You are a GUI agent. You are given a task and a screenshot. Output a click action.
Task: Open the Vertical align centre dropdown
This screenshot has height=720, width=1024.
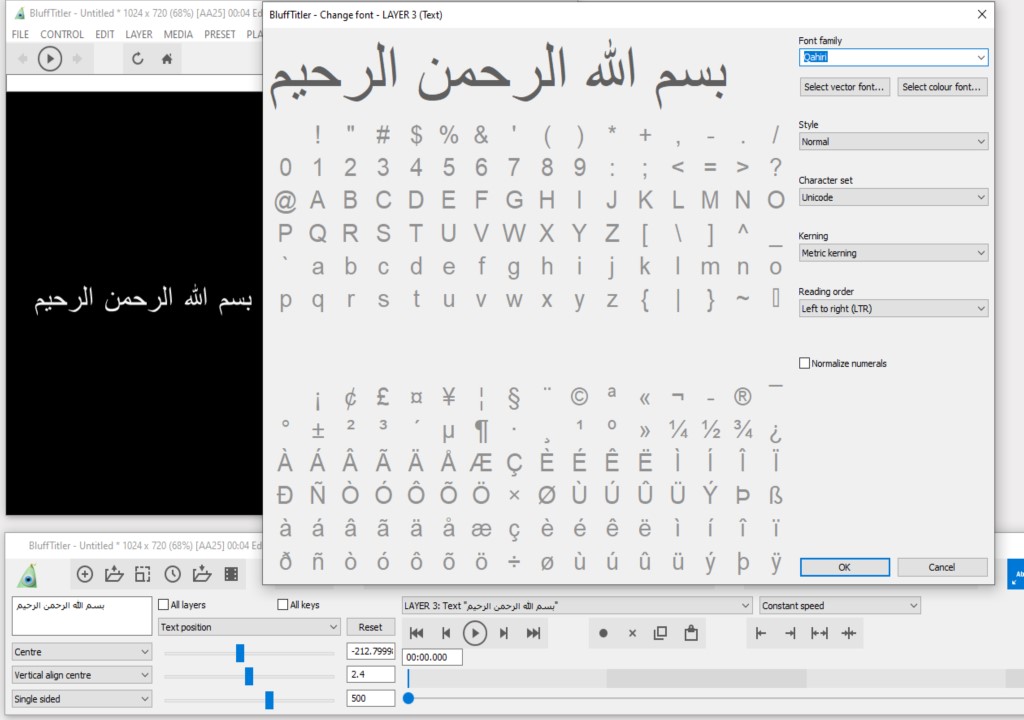tap(82, 675)
